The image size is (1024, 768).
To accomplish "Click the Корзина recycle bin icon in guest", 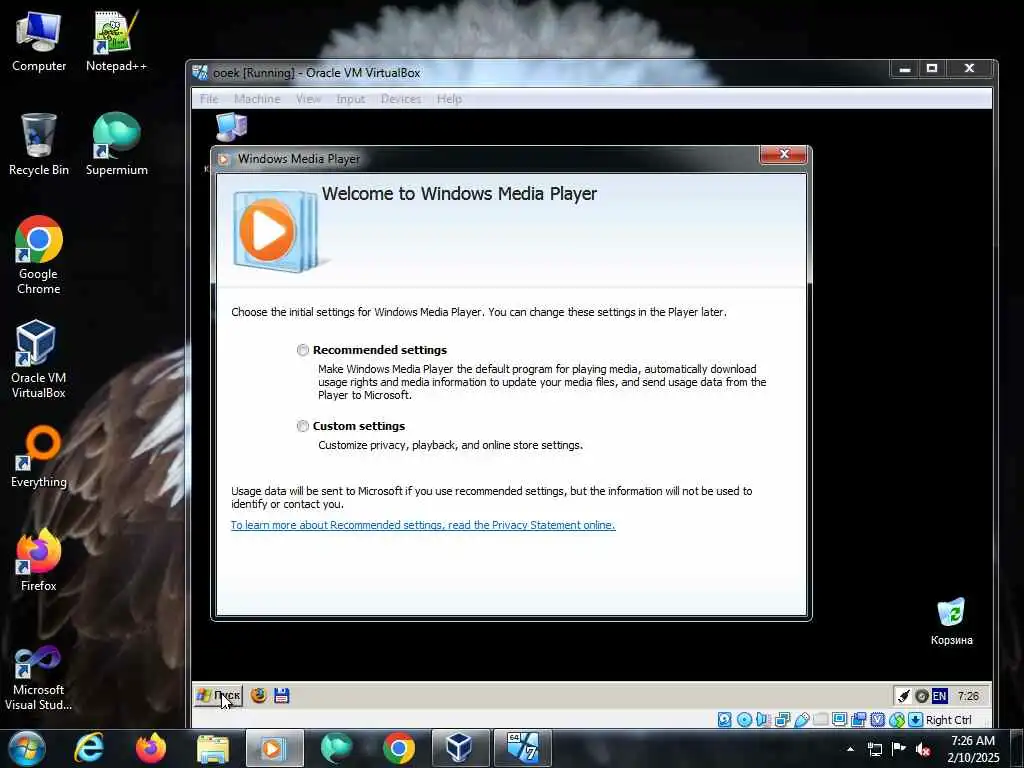I will (x=952, y=621).
